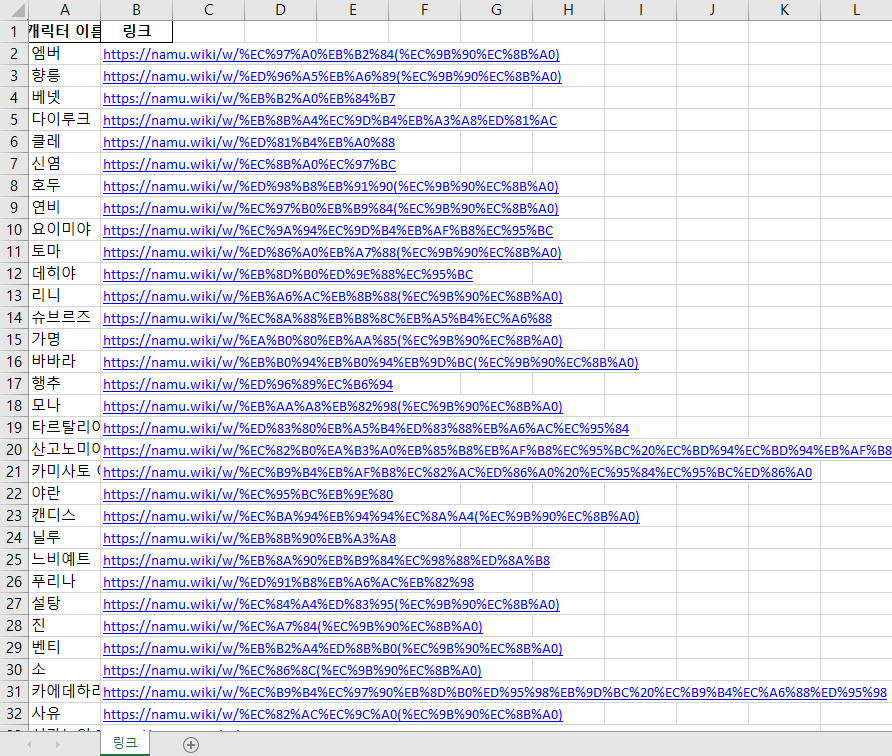Open the namu.wiki link for 모나
892x756 pixels.
[x=333, y=406]
